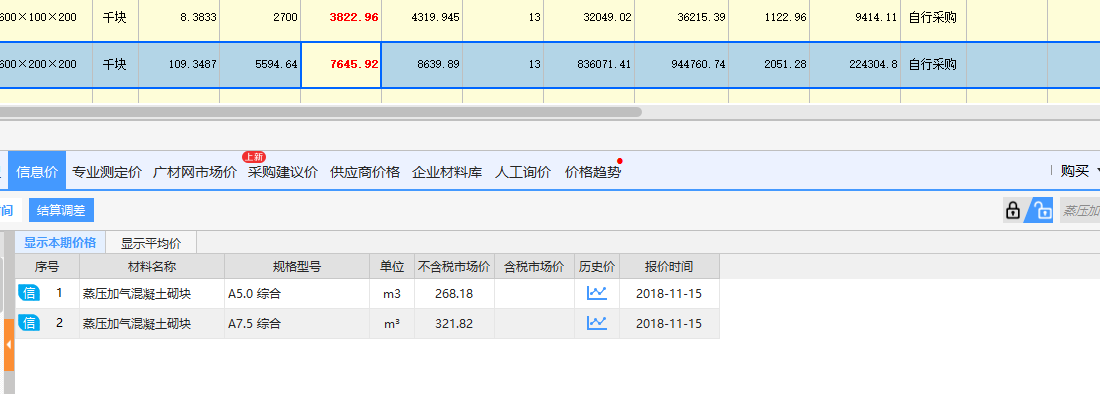
Task: Click the 规格型号 column header
Action: 297,266
